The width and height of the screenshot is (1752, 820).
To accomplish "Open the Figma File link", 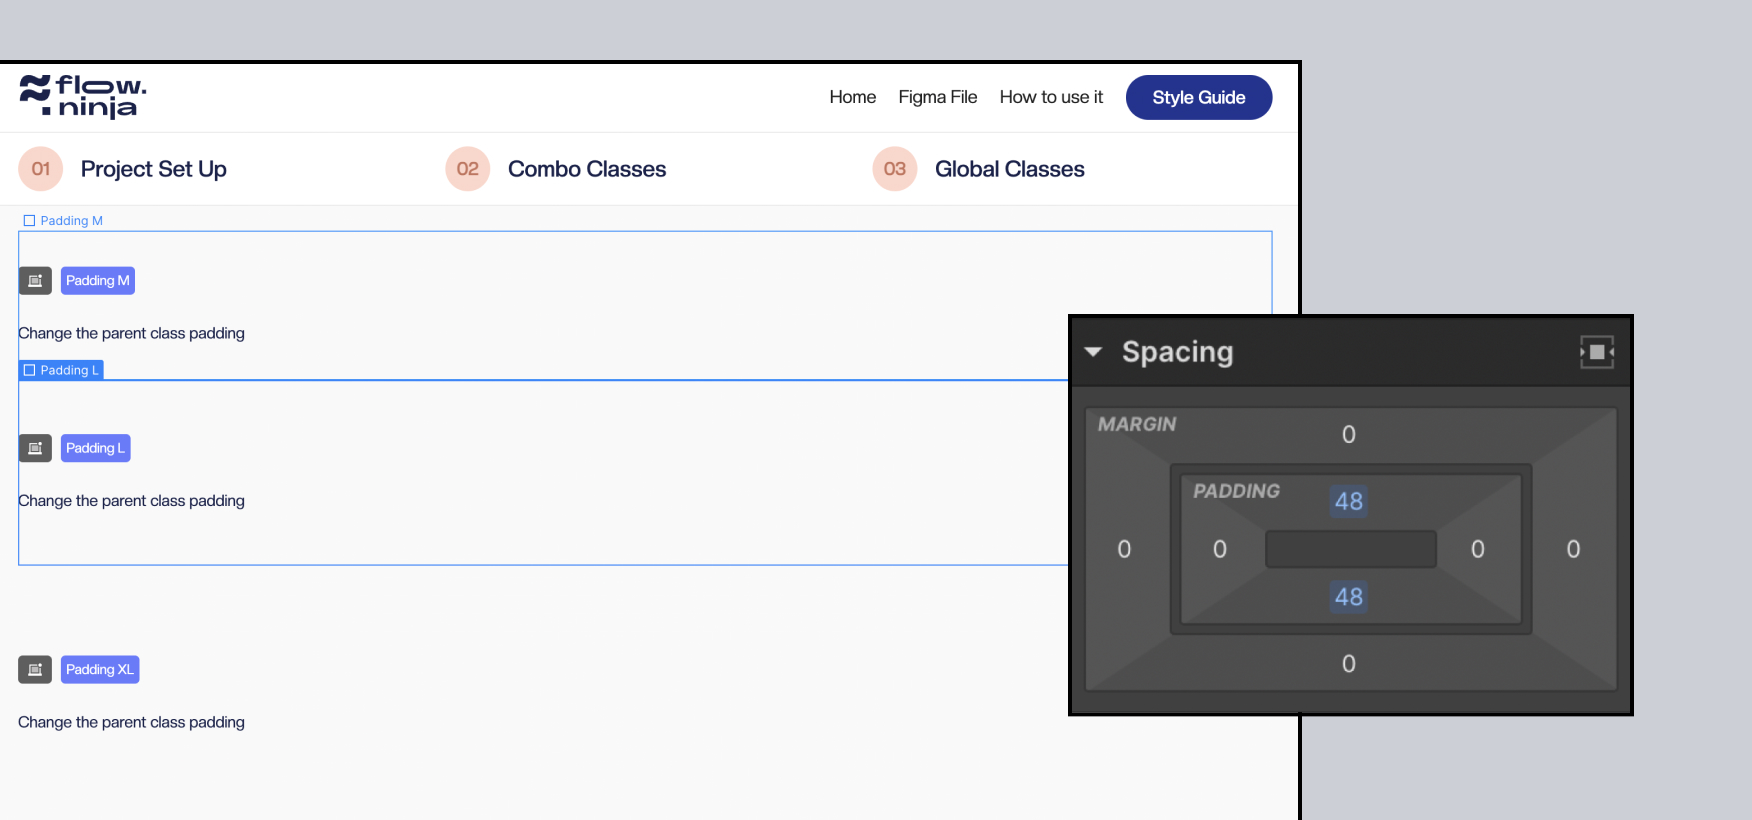I will coord(937,97).
